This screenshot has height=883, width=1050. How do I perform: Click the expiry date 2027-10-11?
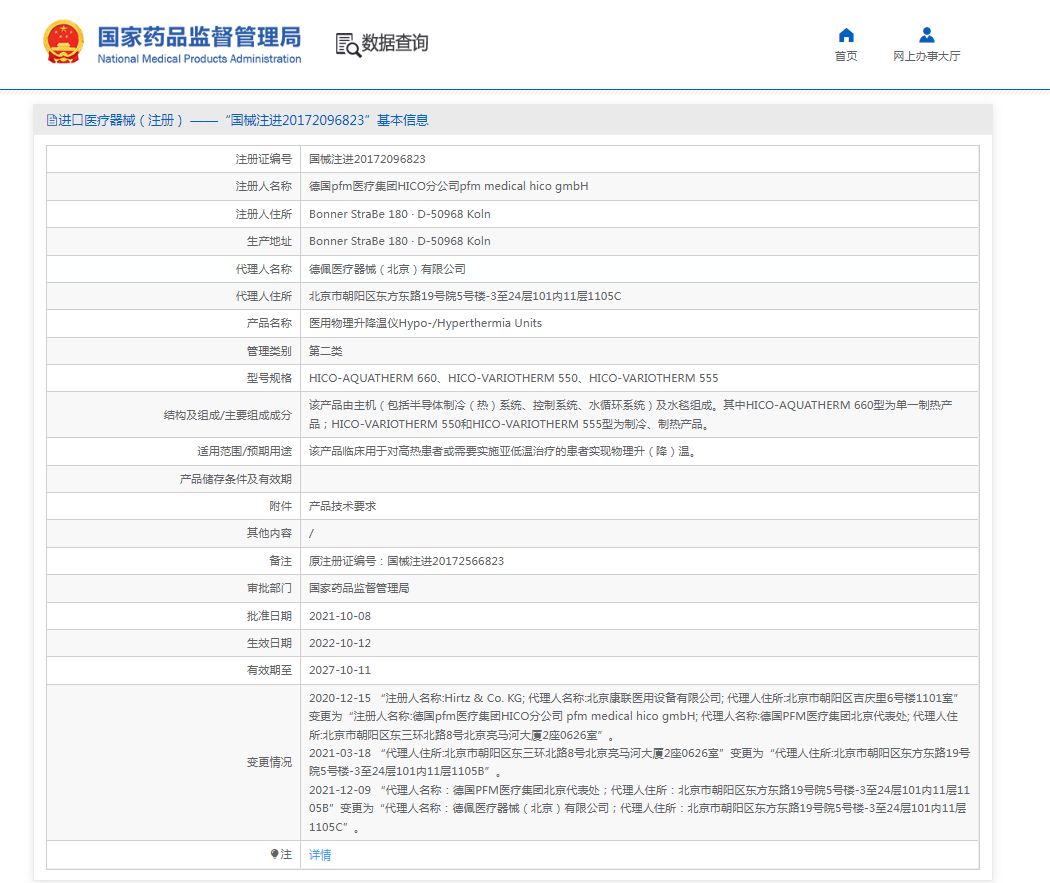(340, 670)
